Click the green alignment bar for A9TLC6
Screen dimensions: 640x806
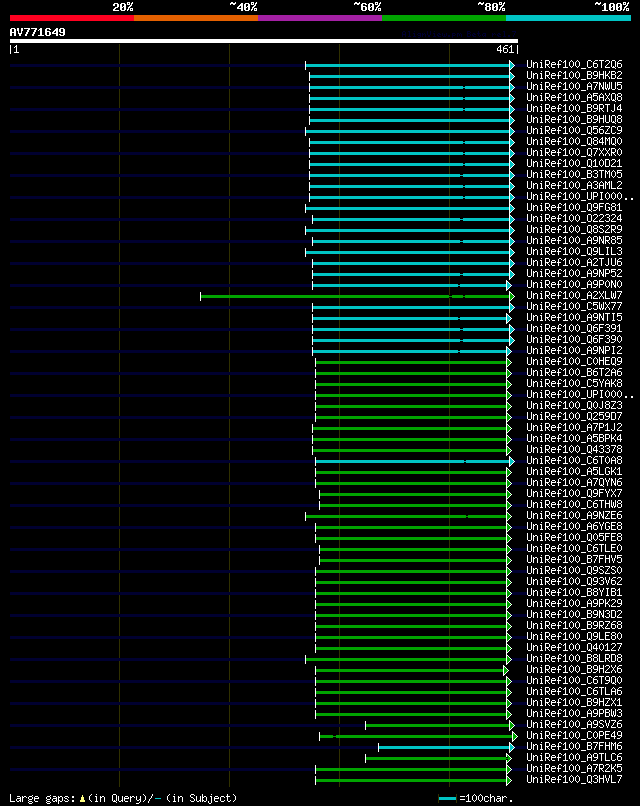tap(437, 758)
